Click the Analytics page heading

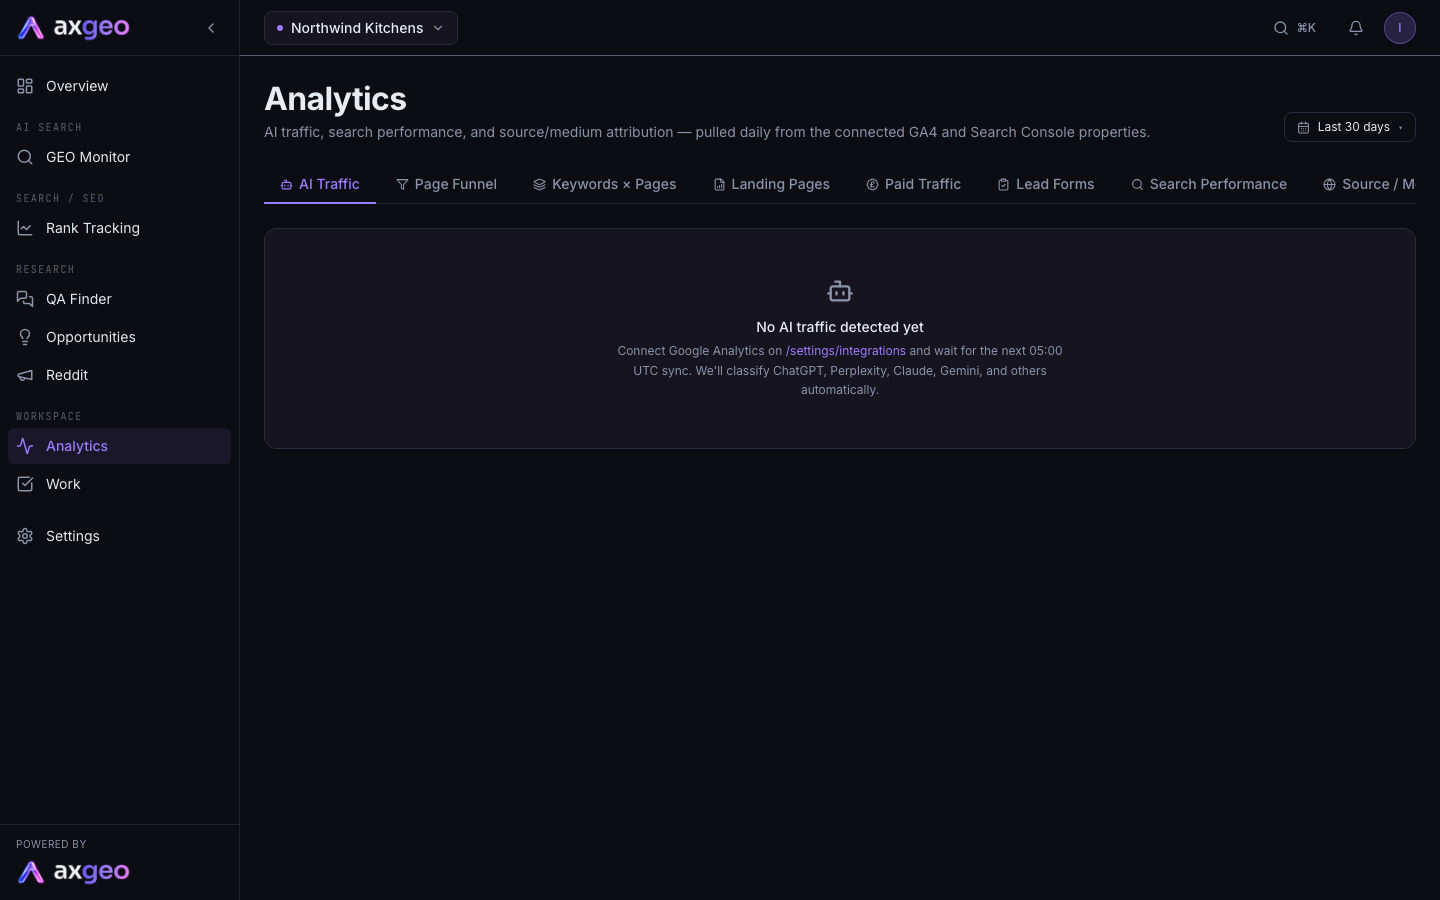[x=335, y=99]
